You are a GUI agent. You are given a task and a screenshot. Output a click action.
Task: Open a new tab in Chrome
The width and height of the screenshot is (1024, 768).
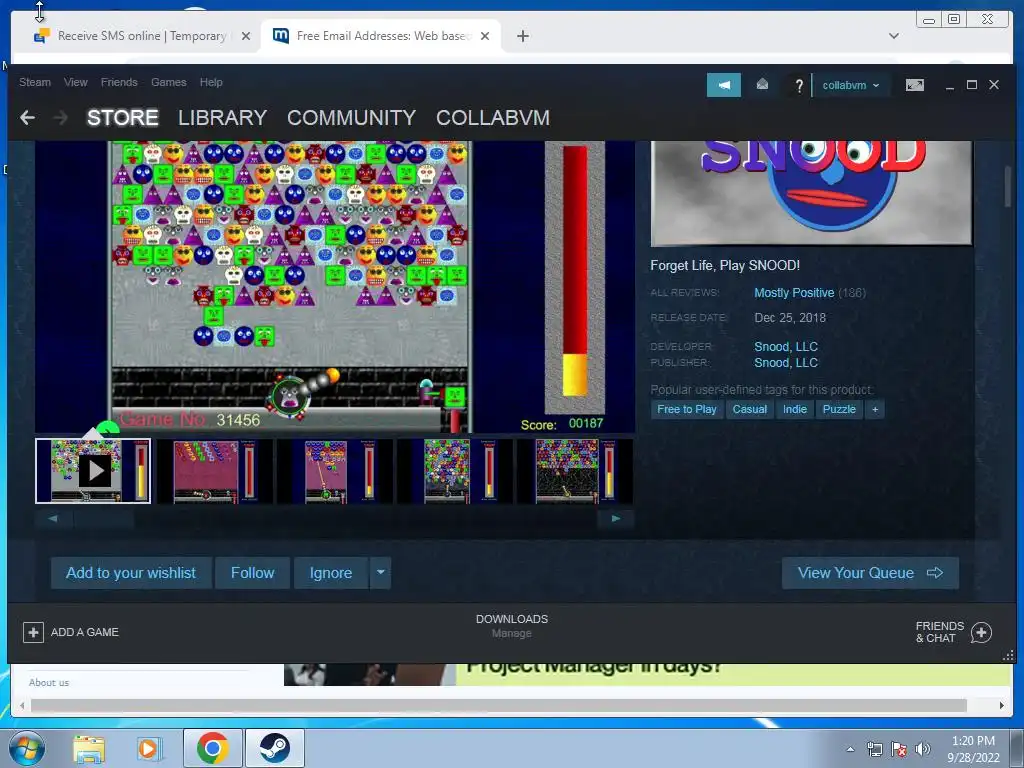pyautogui.click(x=522, y=36)
